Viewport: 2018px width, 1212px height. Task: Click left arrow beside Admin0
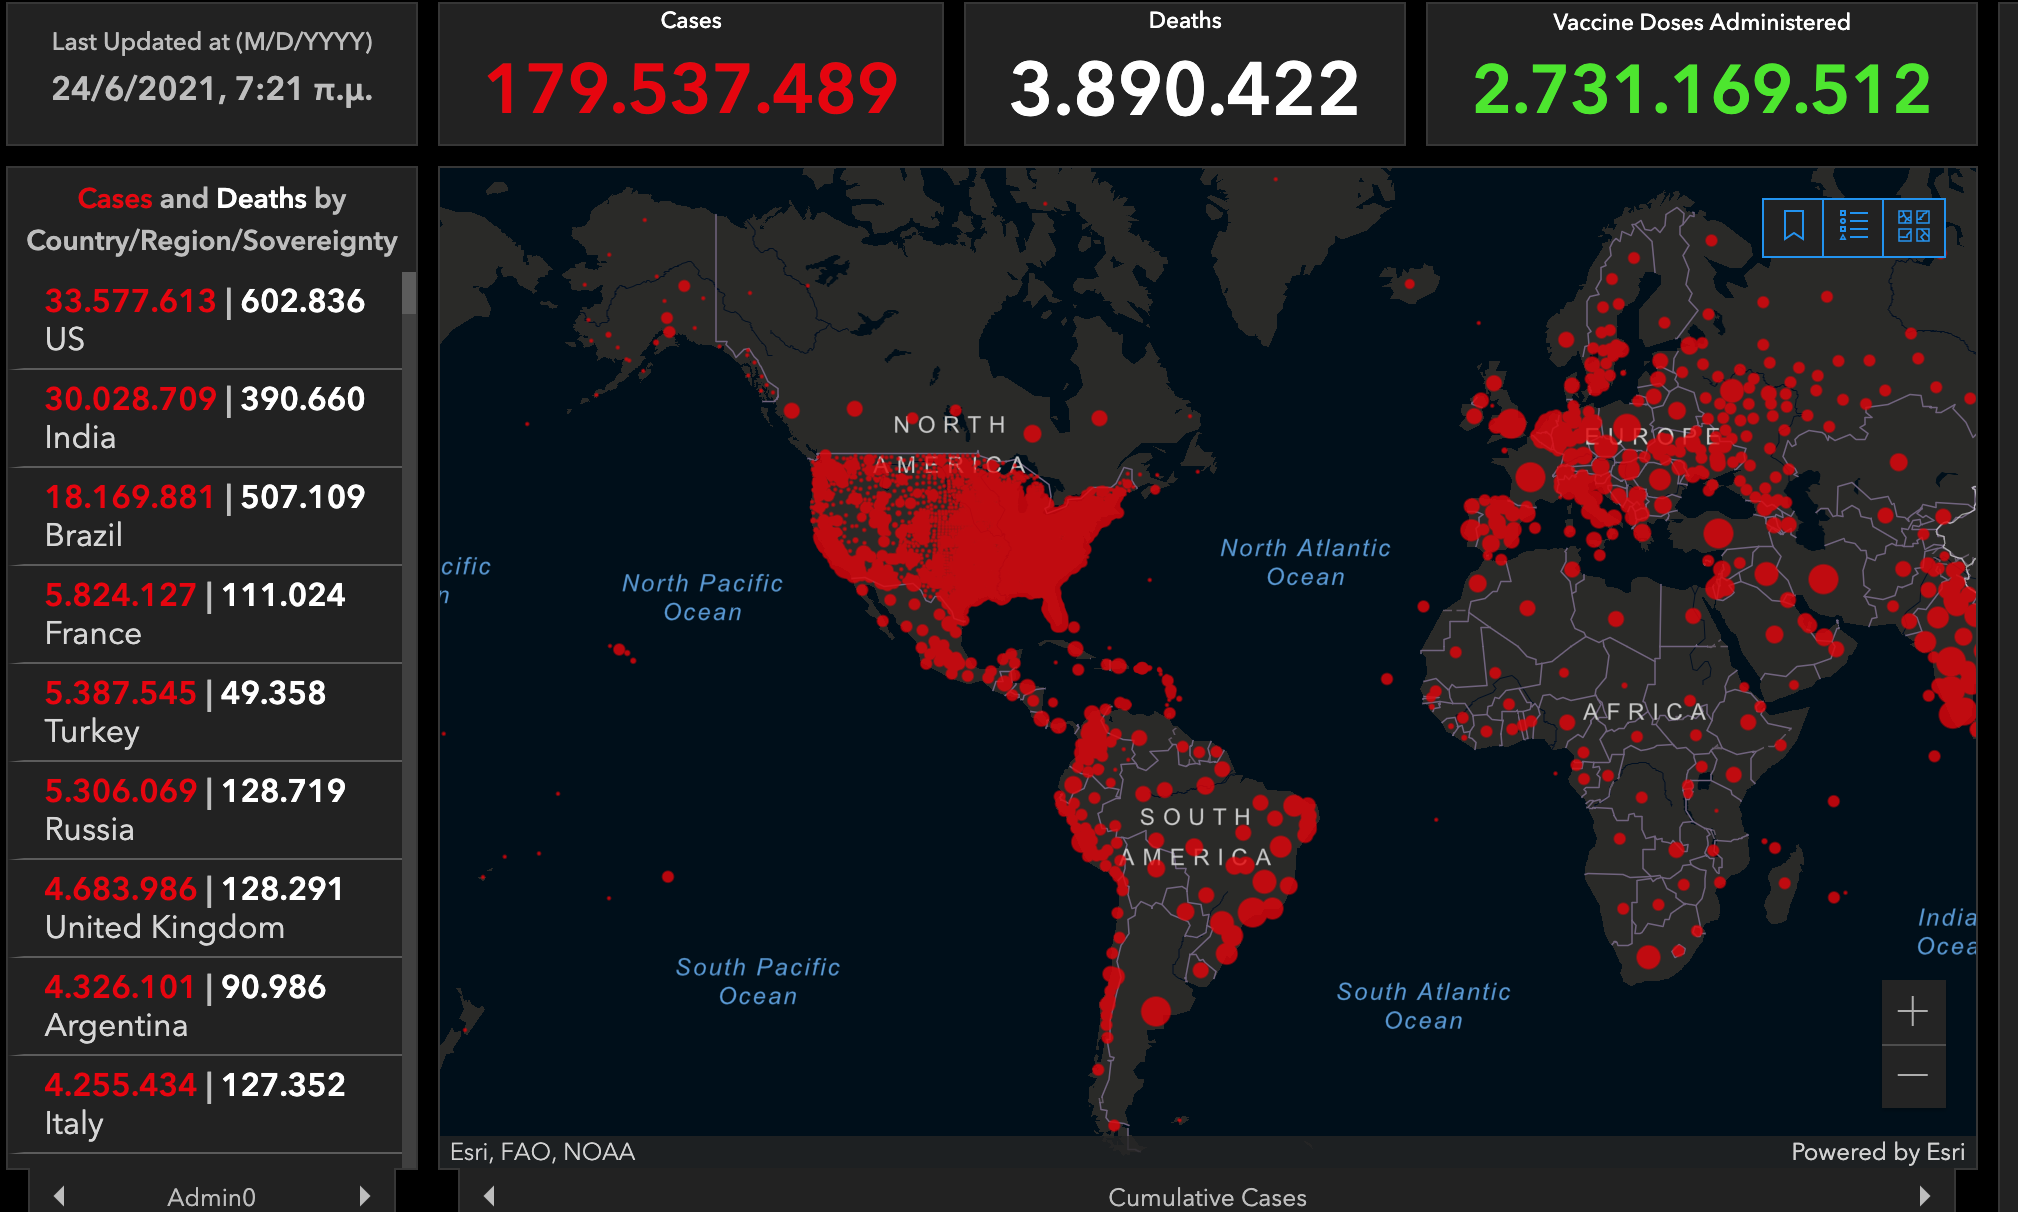tap(60, 1196)
